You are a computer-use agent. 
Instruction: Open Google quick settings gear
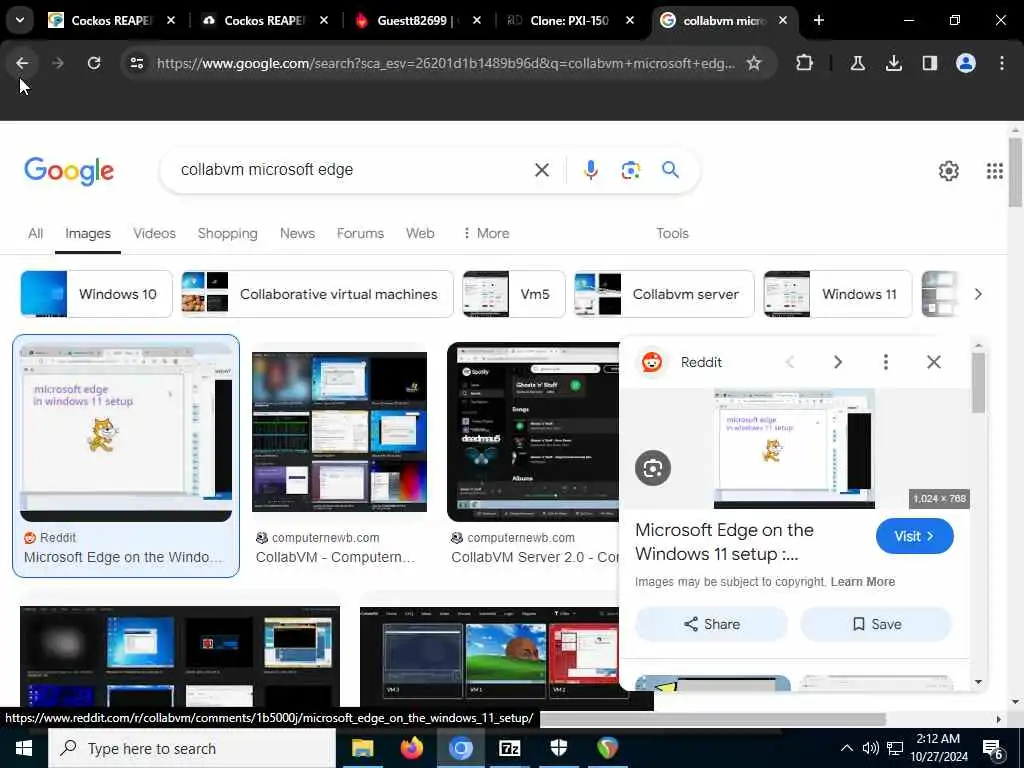pyautogui.click(x=948, y=170)
